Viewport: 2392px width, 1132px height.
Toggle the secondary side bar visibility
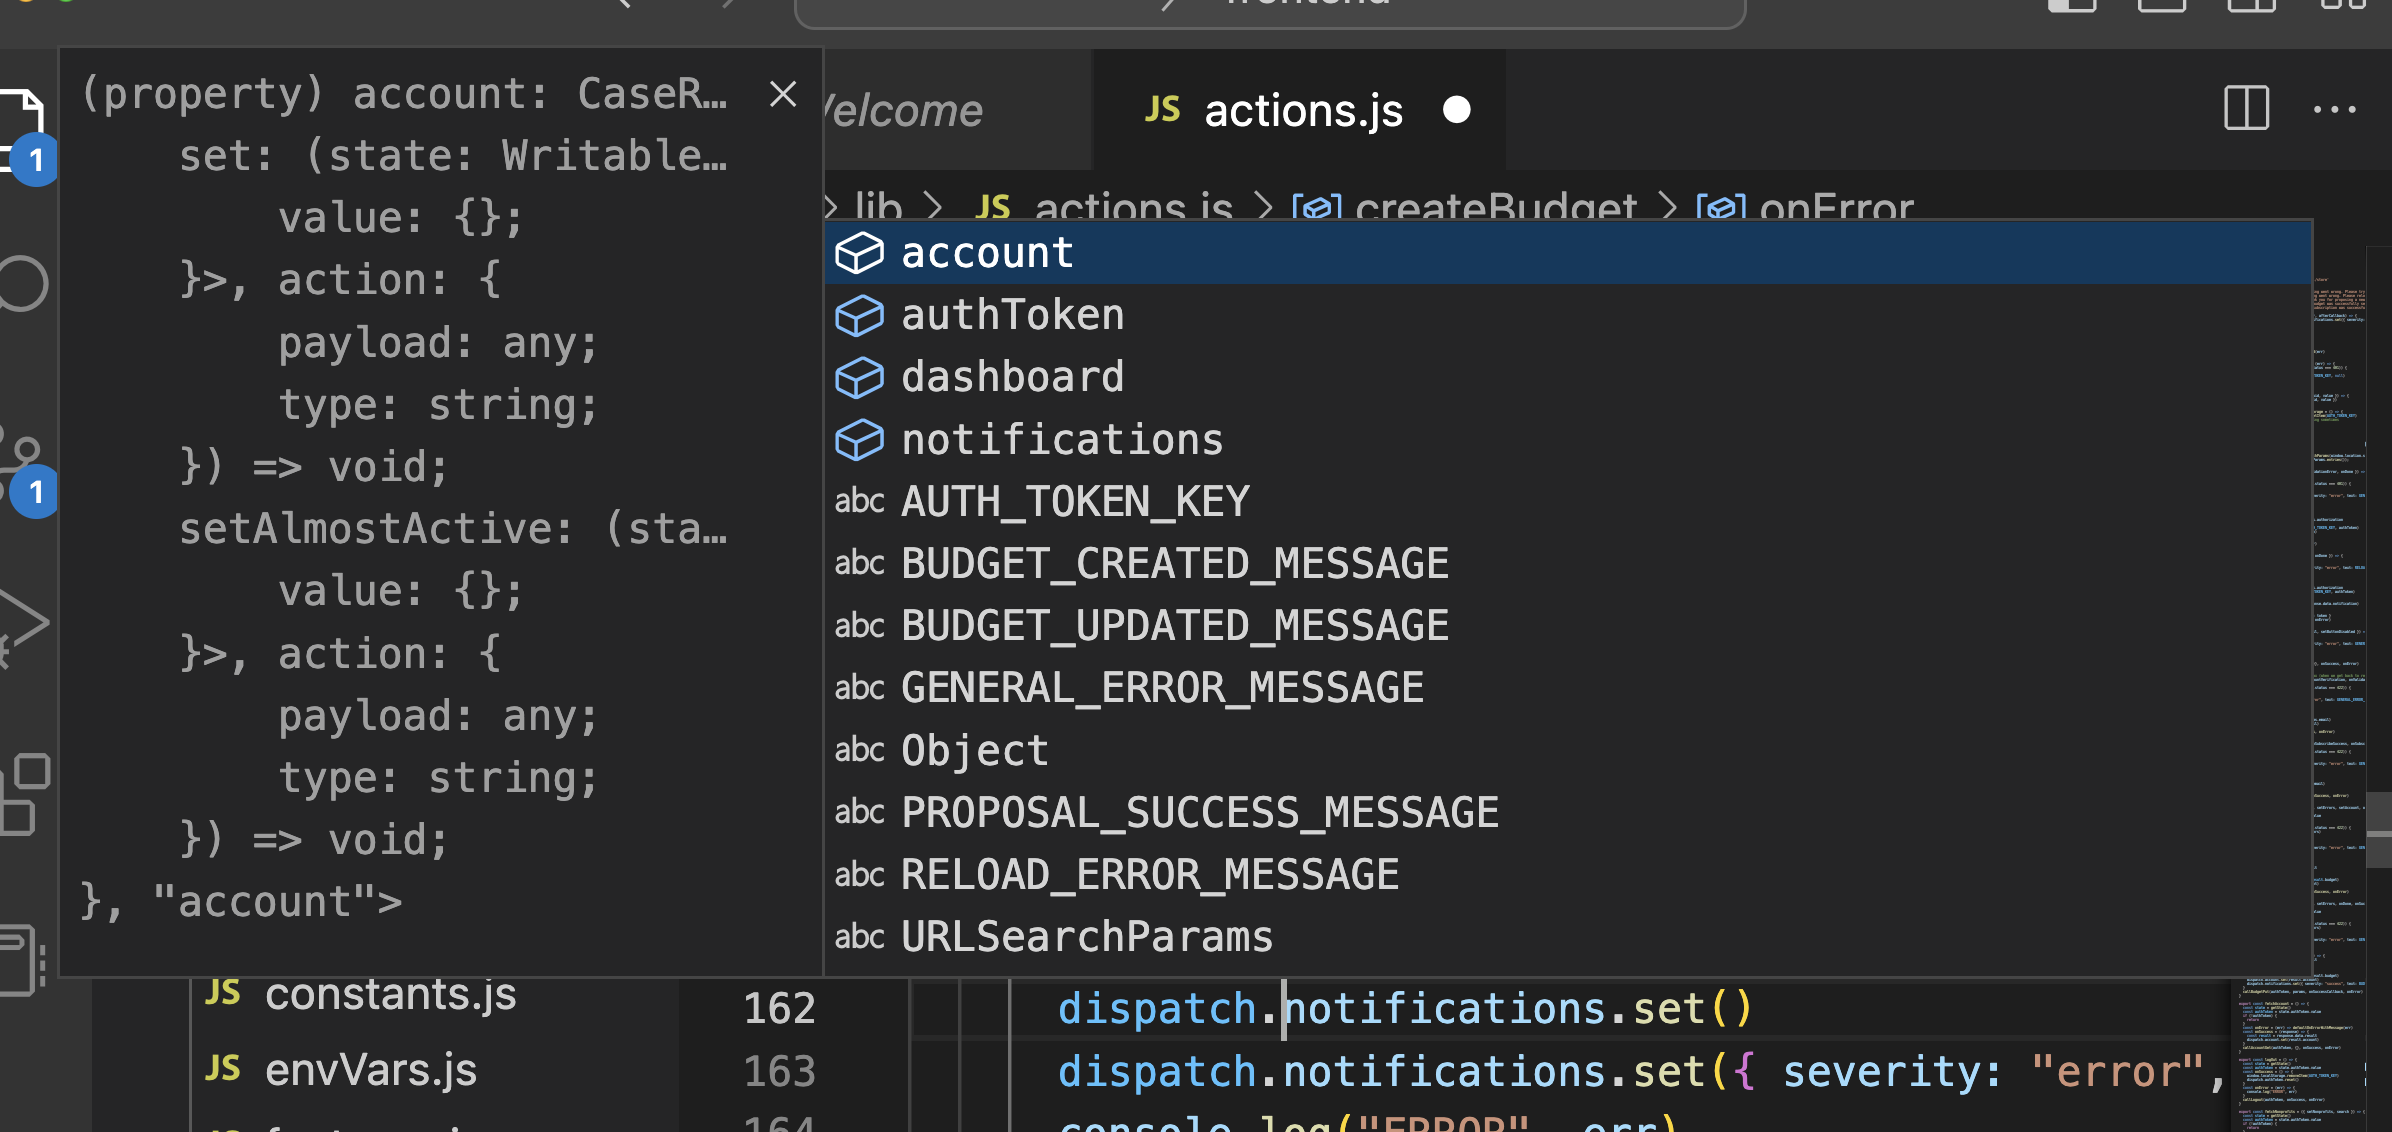tap(2250, 8)
